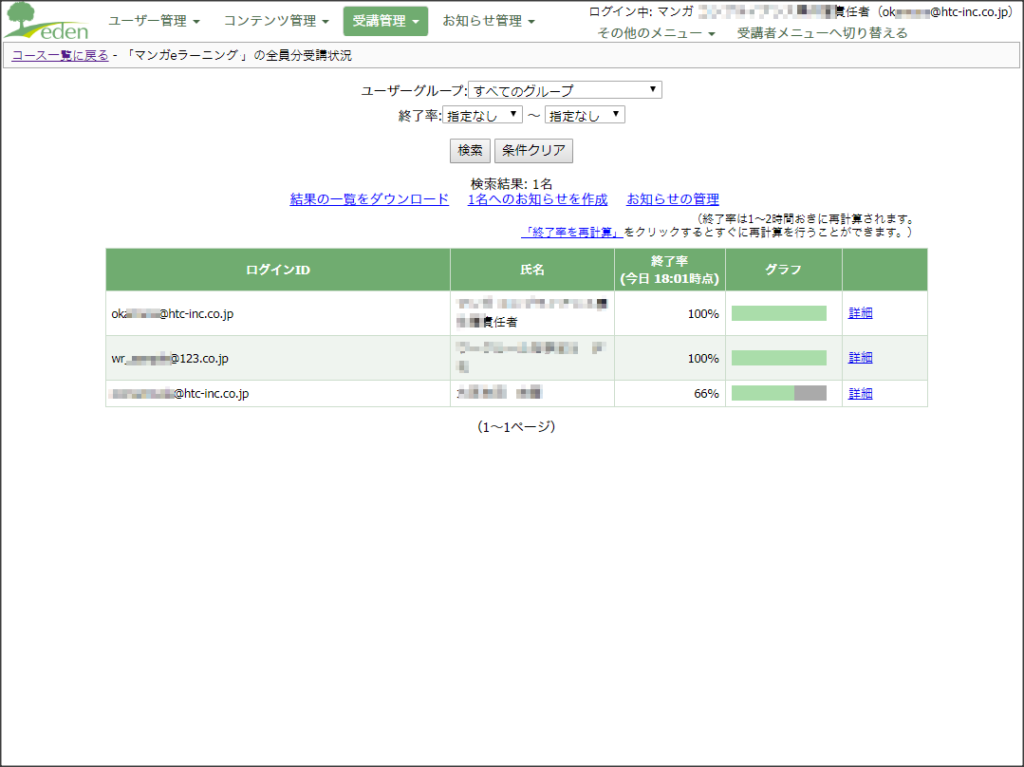The height and width of the screenshot is (767, 1024).
Task: Open 詳細 for the first ok…@htc-inc.co.jp row
Action: (x=860, y=313)
